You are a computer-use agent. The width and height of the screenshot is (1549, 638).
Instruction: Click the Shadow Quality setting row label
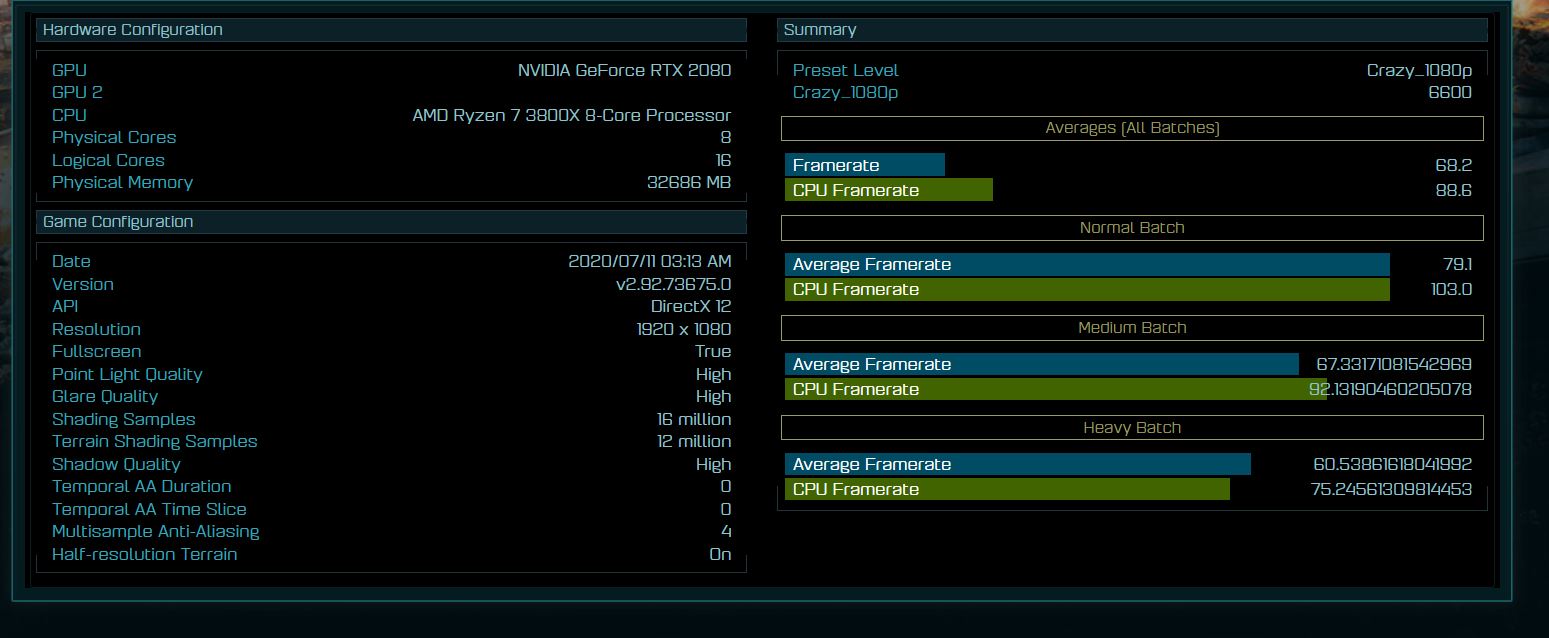click(x=116, y=465)
